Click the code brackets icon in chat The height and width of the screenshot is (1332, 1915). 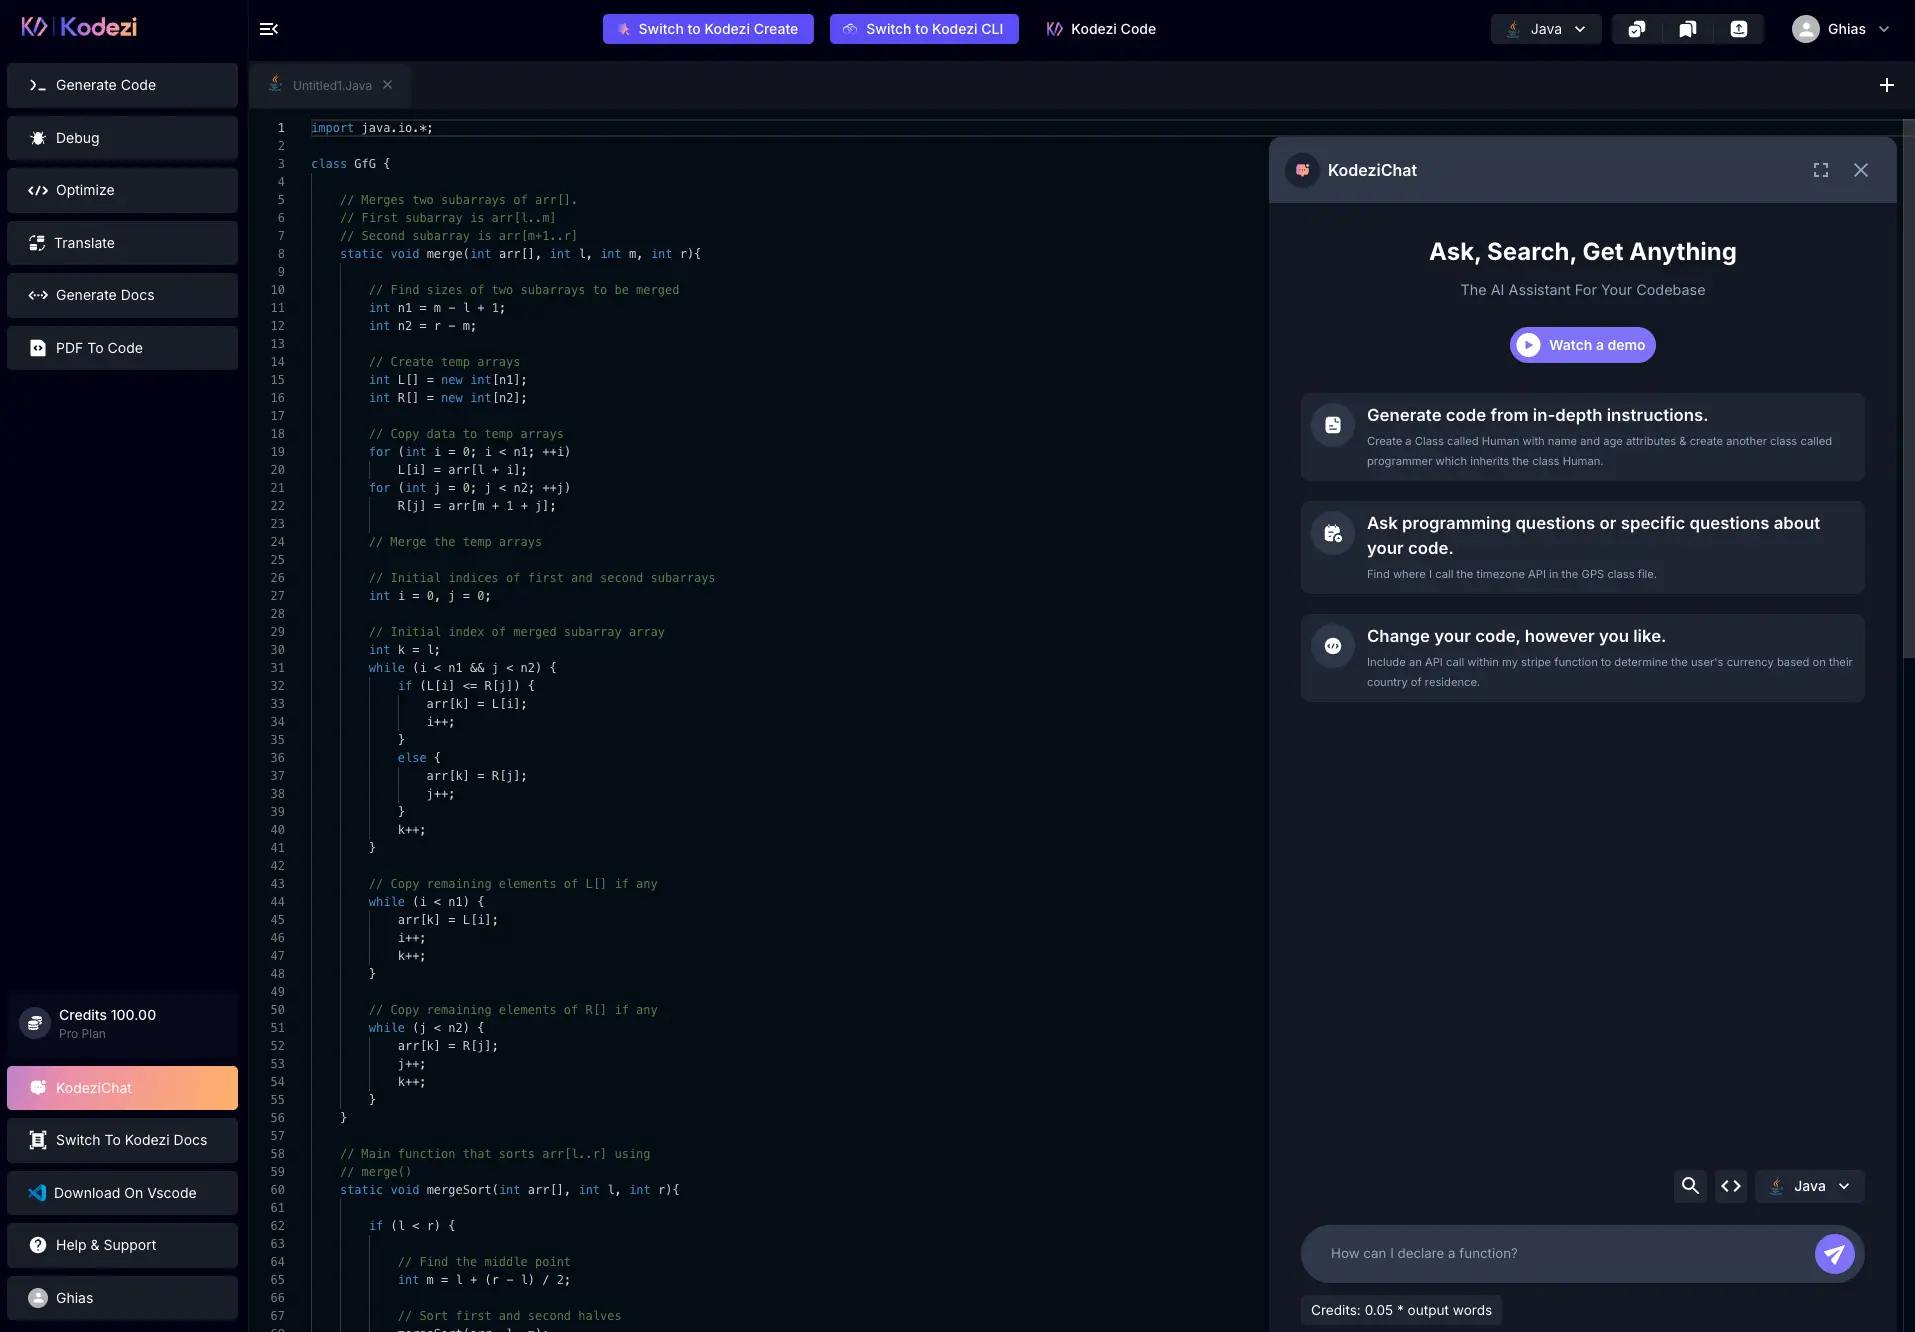pyautogui.click(x=1731, y=1186)
